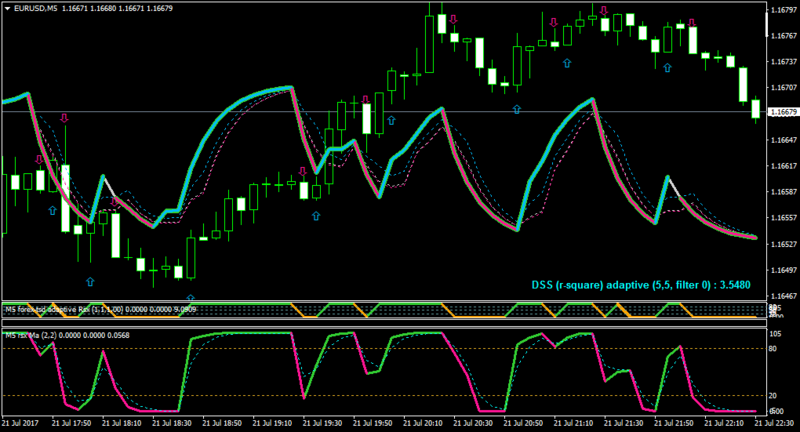Click the 1.16737 price axis label
The image size is (800, 432).
click(x=784, y=61)
